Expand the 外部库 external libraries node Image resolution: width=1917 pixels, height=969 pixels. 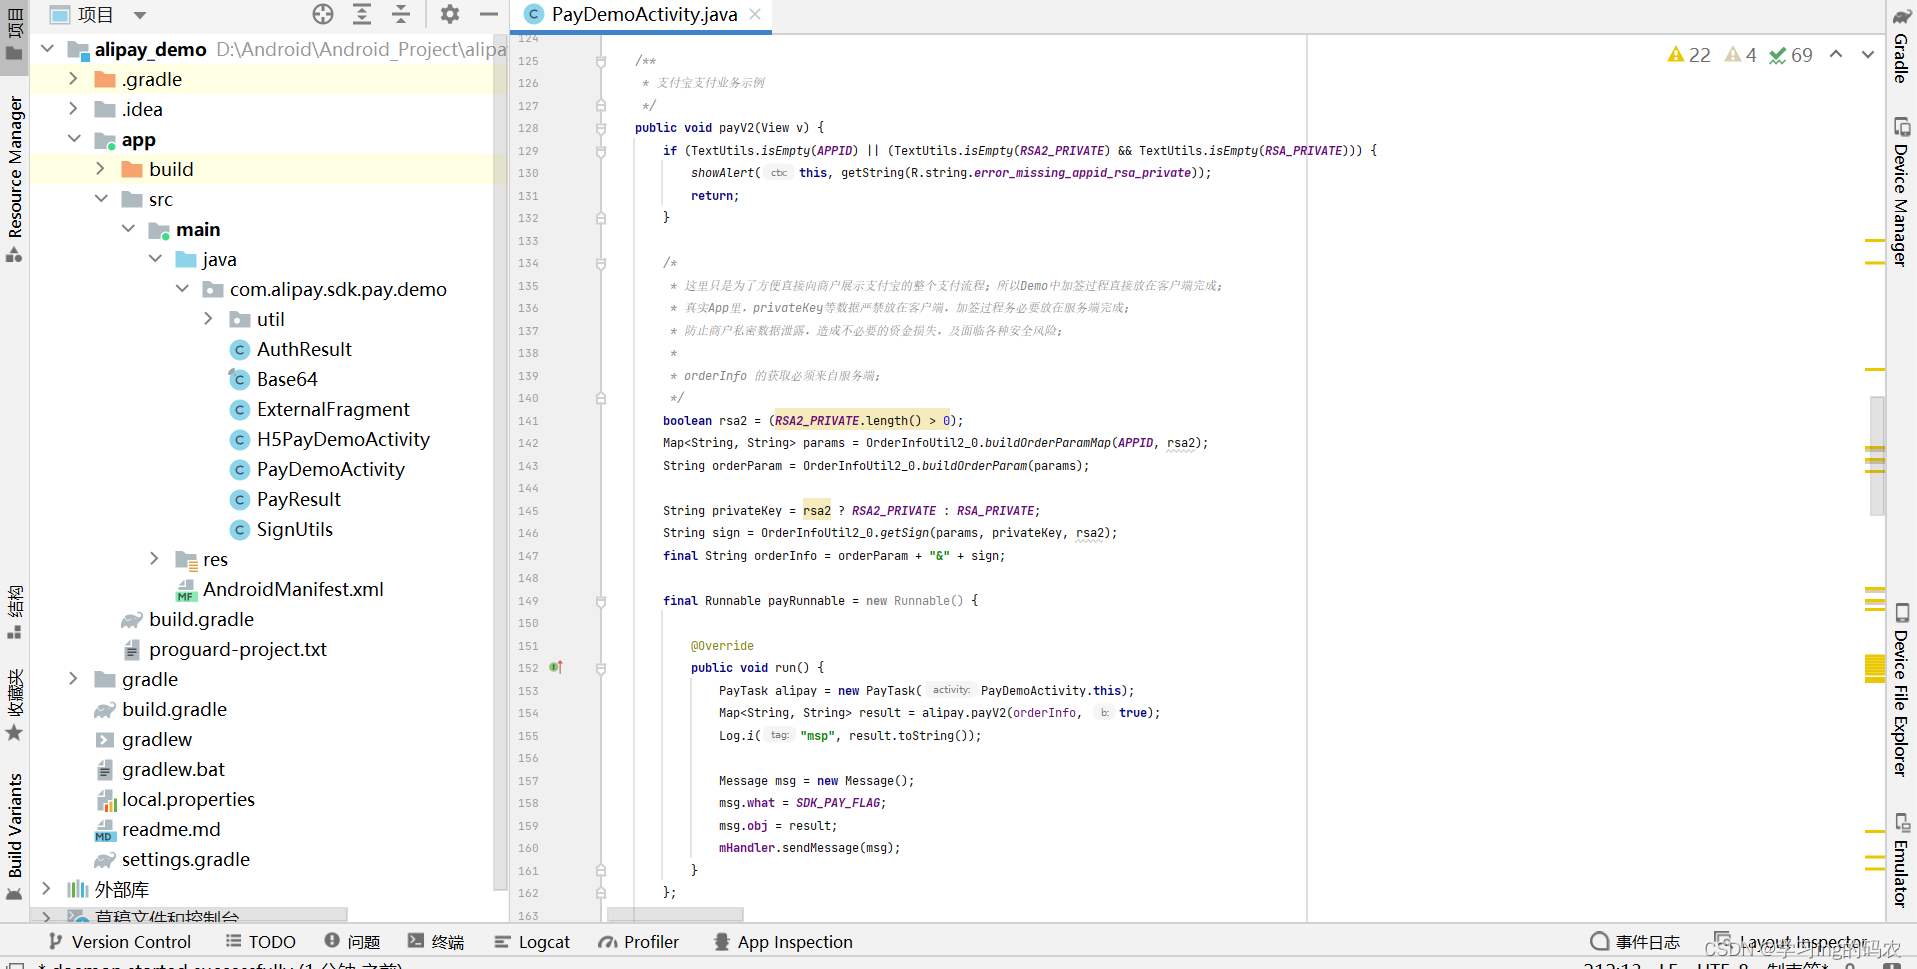46,888
